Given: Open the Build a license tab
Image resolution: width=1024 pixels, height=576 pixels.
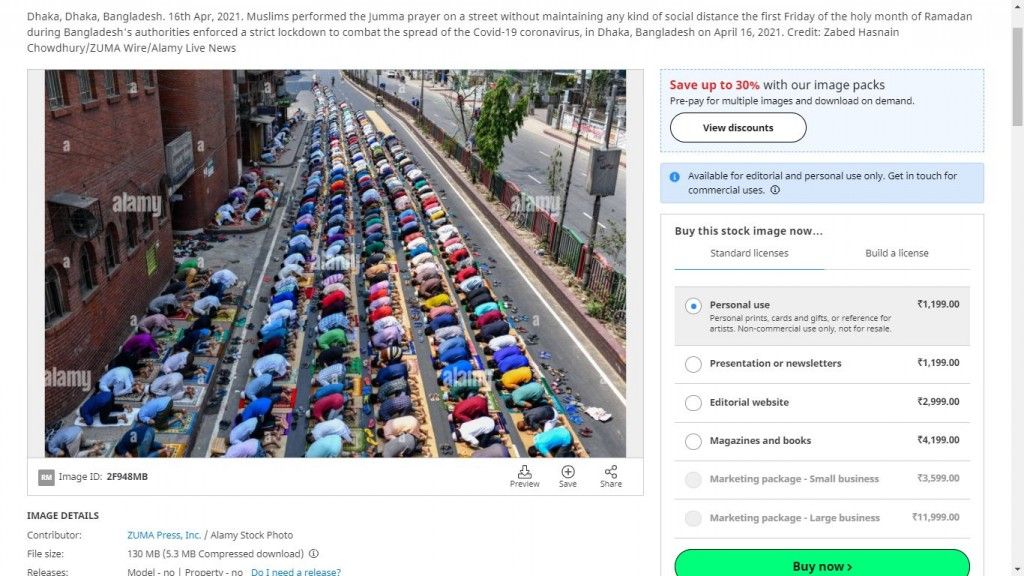Looking at the screenshot, I should [x=897, y=253].
